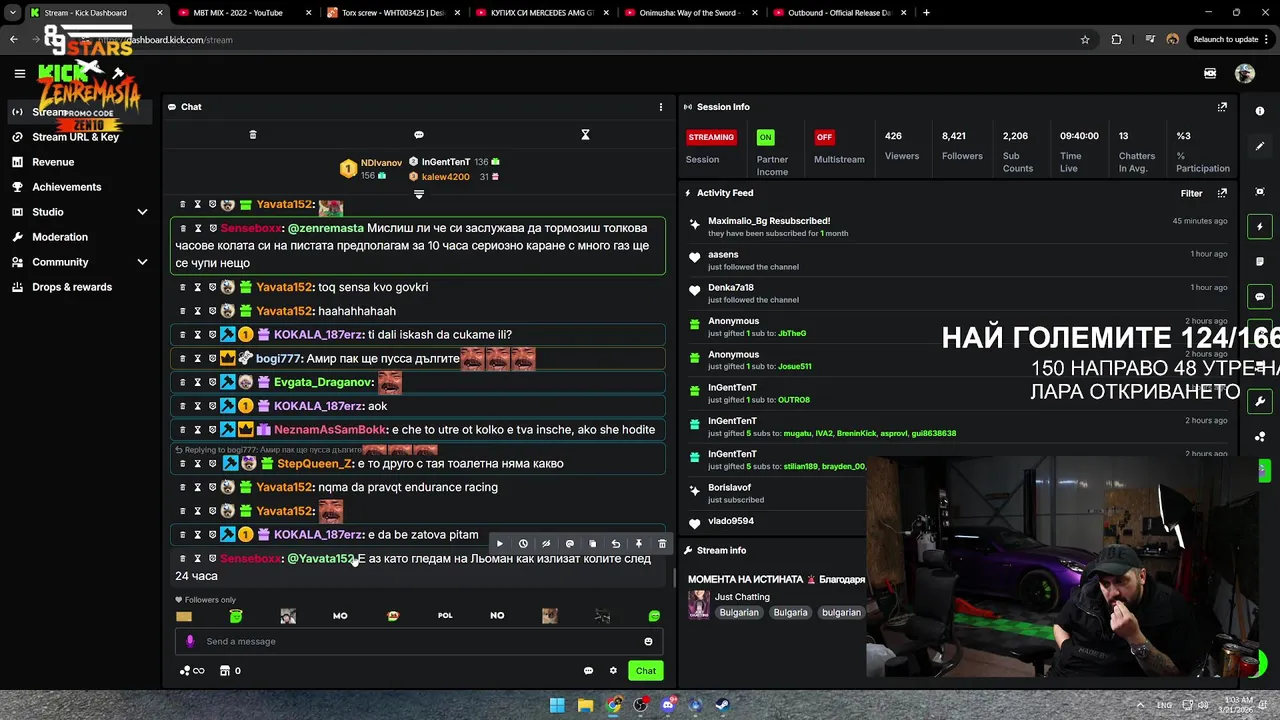Switch to the Torx screw browser tab
The image size is (1280, 720).
[393, 13]
